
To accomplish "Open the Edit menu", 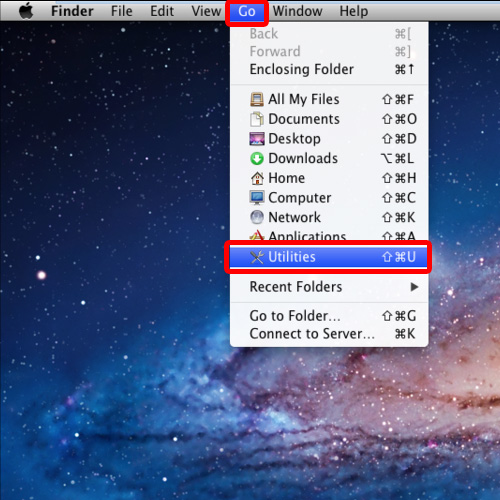I will (162, 11).
